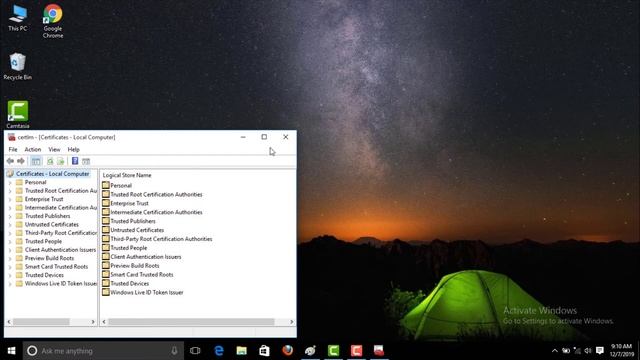Click left scroll arrow of right pane
This screenshot has height=360, width=640.
pyautogui.click(x=104, y=322)
